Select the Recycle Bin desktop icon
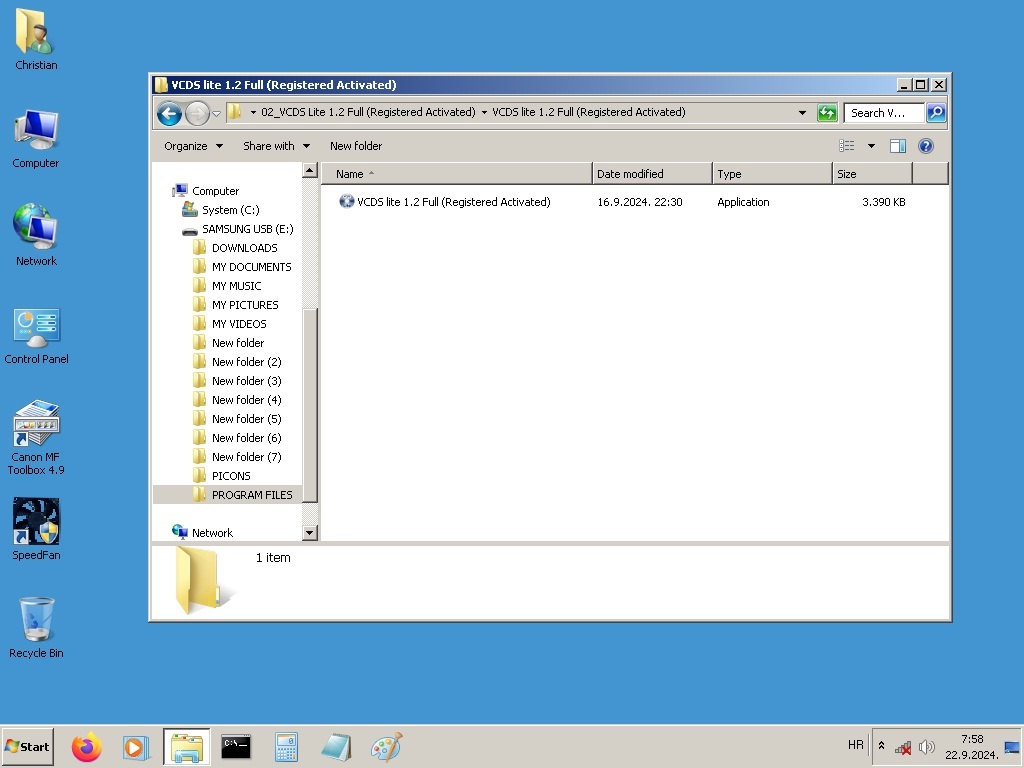 (36, 627)
